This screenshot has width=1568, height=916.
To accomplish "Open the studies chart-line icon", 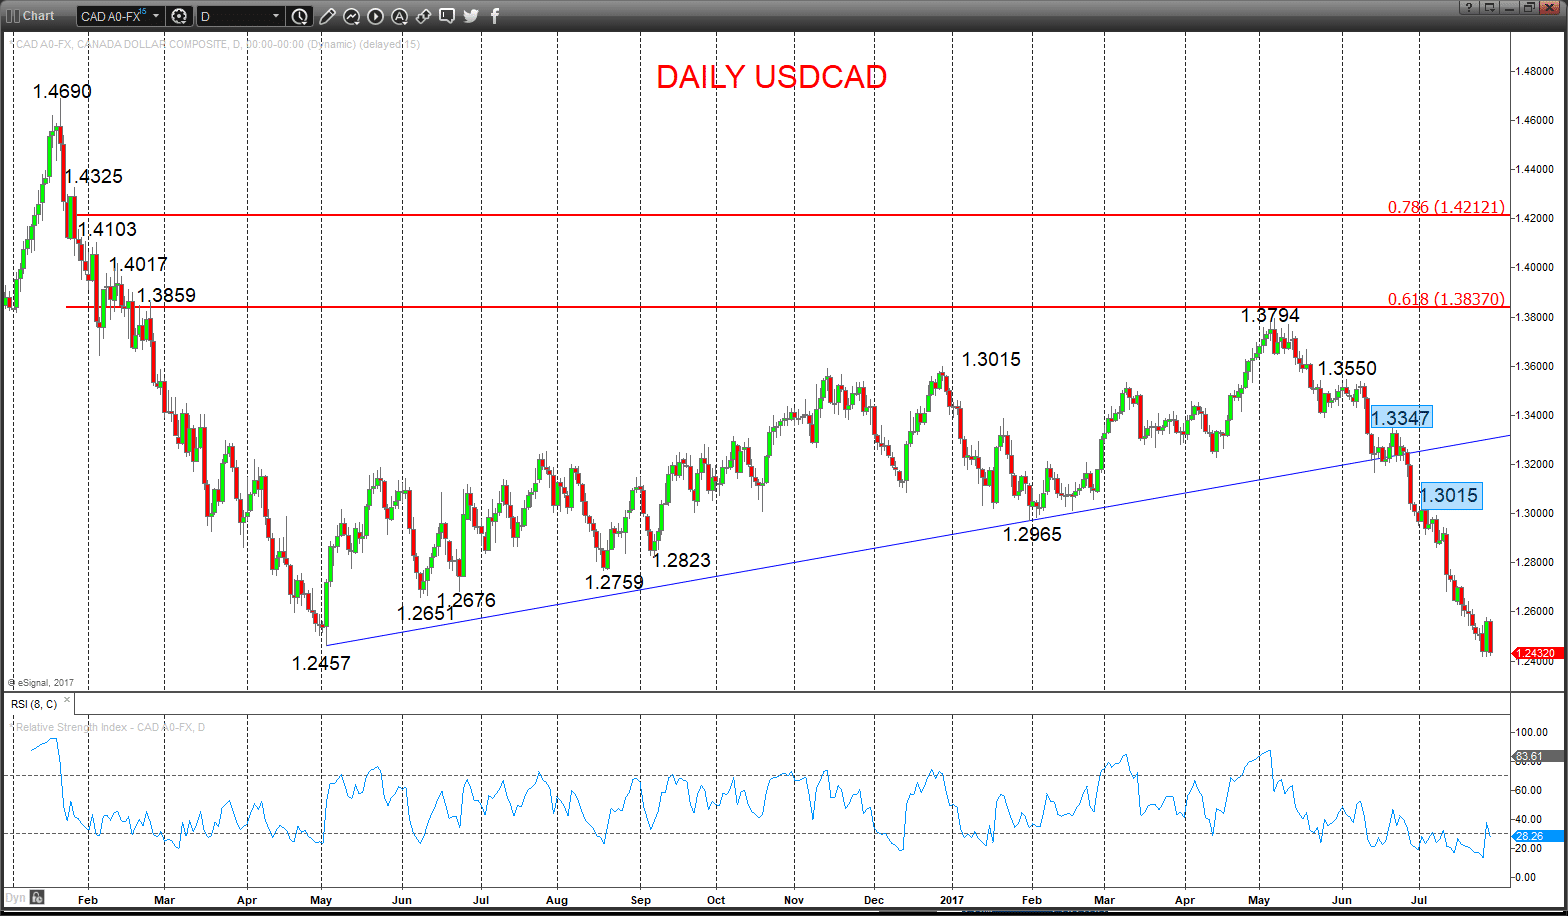I will click(x=352, y=16).
